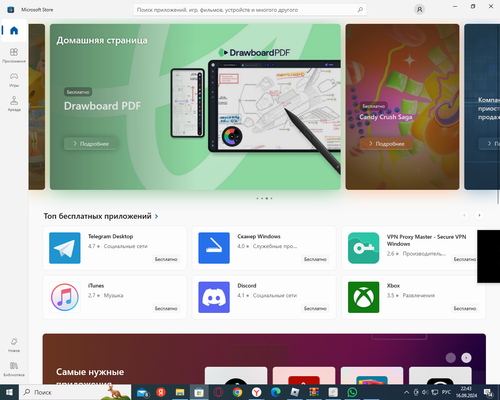The width and height of the screenshot is (500, 400).
Task: Open Microsoft Edge from taskbar
Action: (276, 393)
